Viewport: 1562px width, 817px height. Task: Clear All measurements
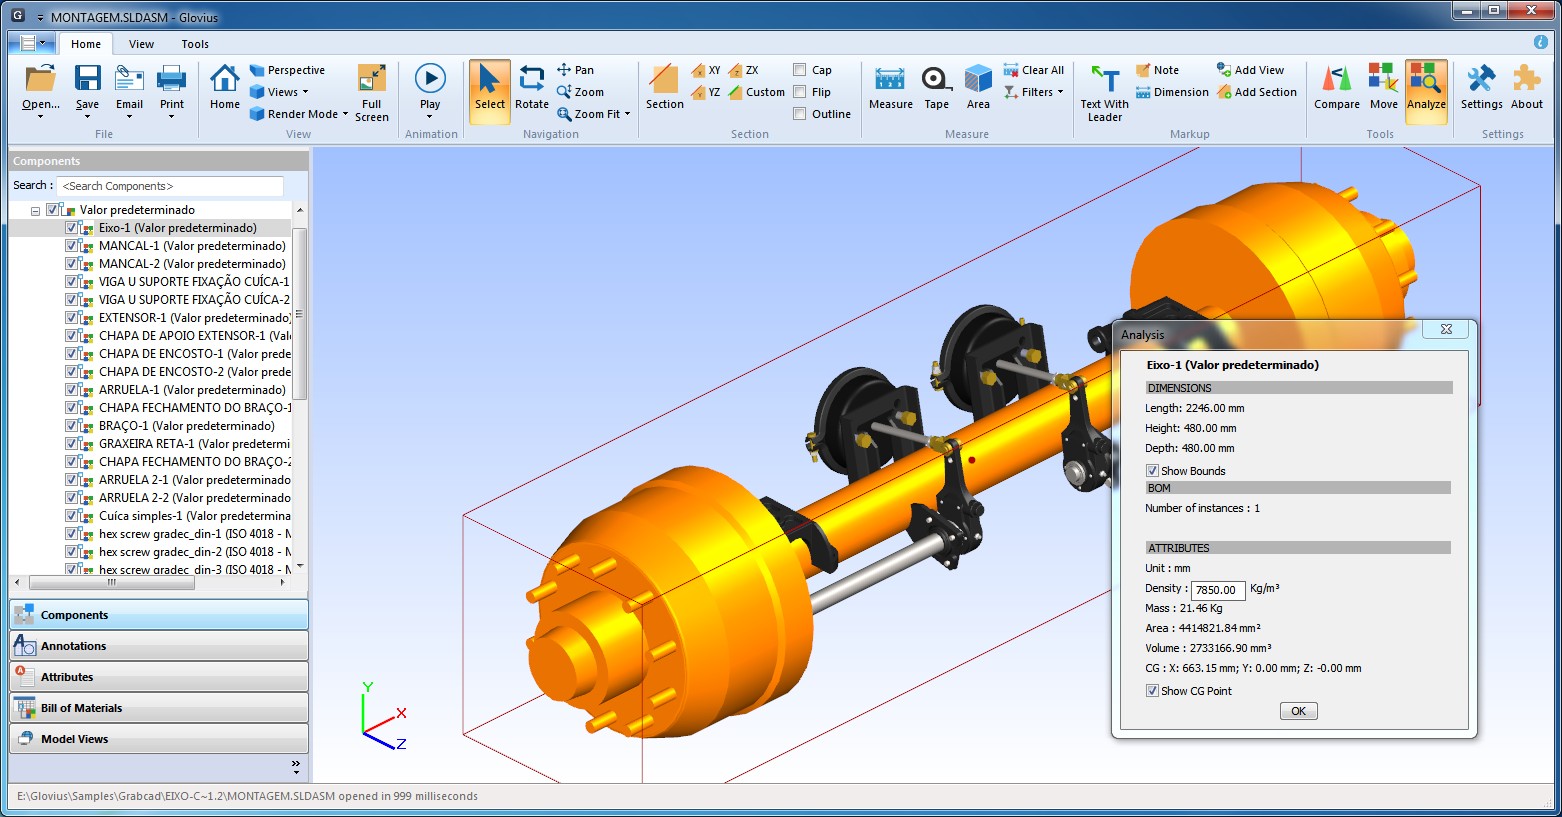coord(1034,70)
